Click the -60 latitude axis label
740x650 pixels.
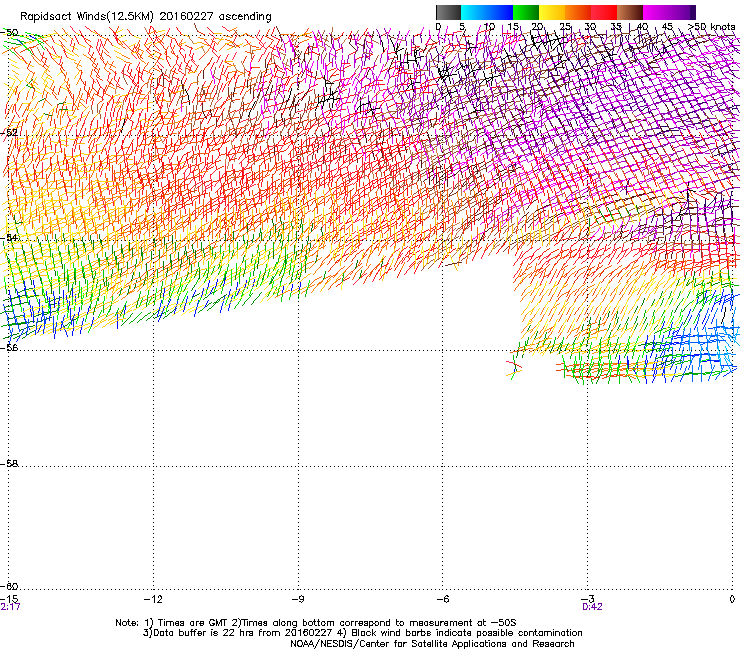[x=9, y=586]
